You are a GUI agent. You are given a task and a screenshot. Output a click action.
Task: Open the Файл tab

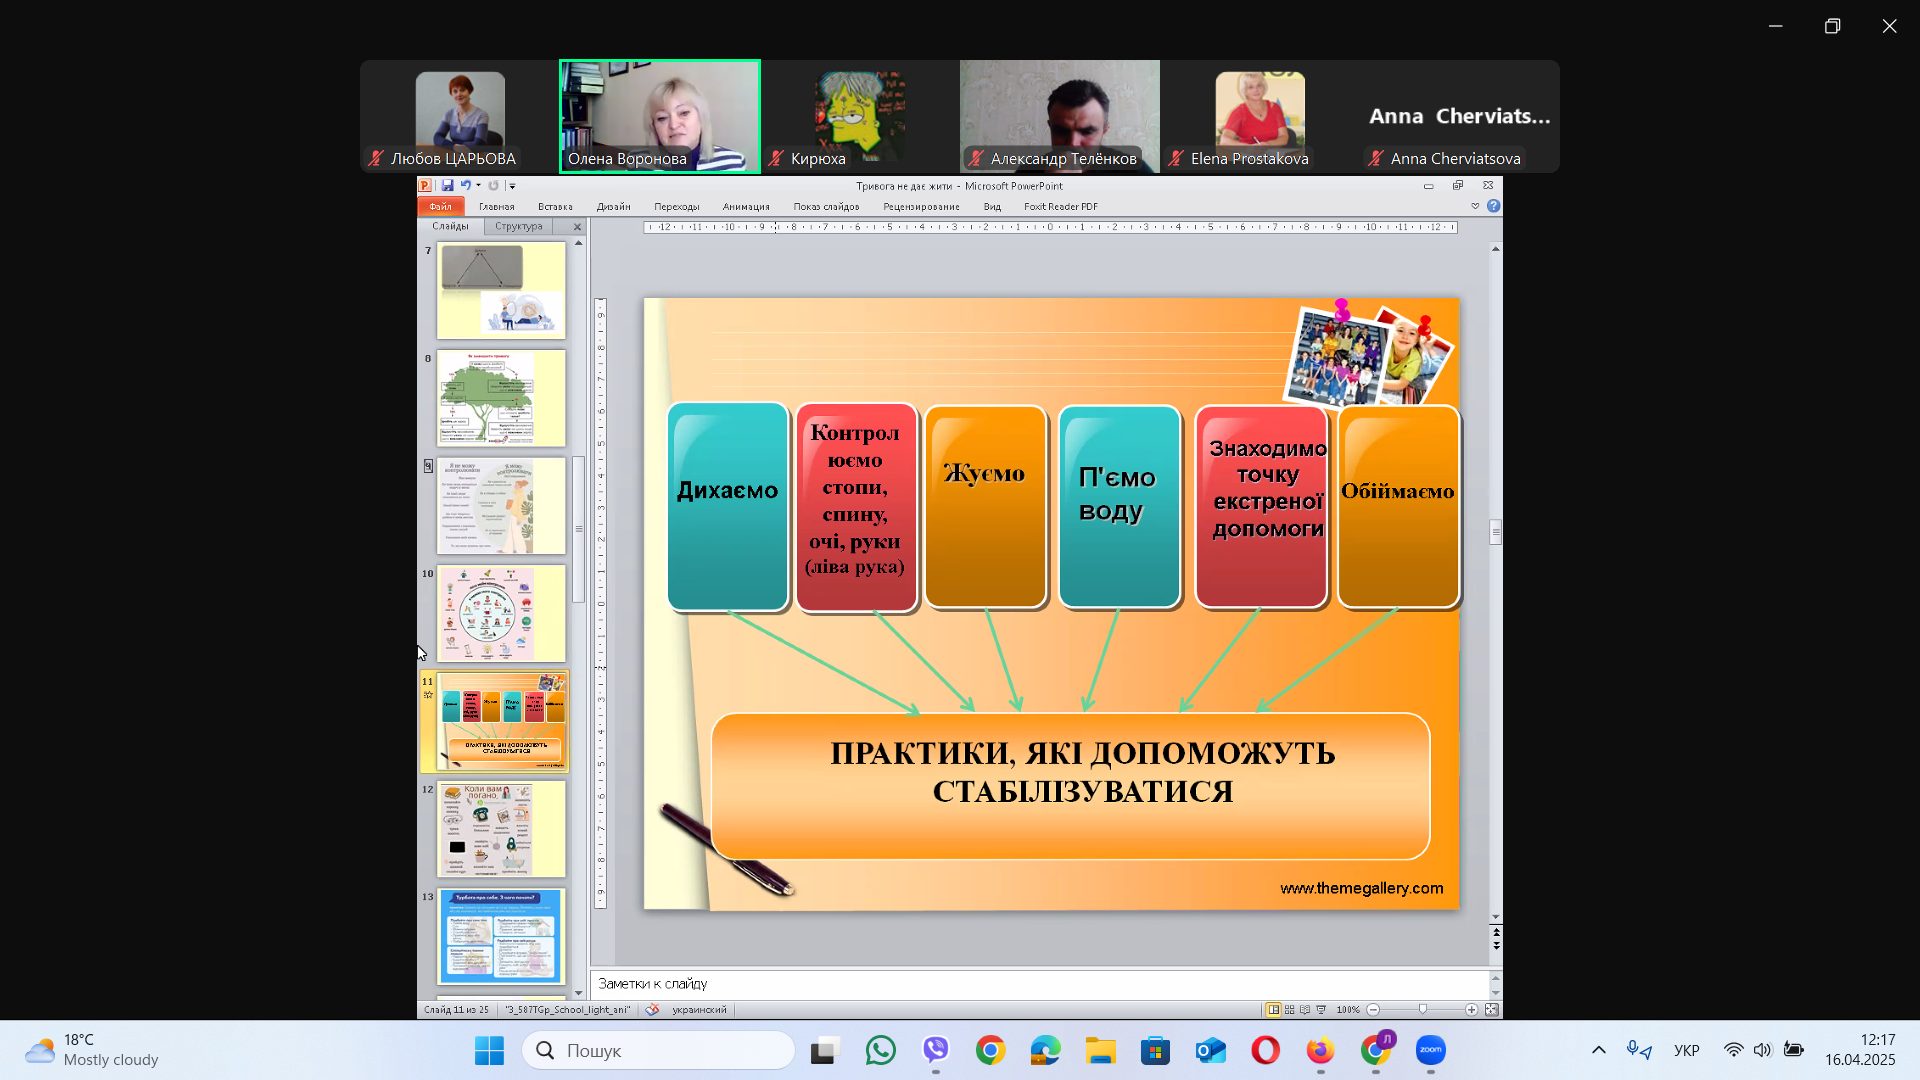440,207
